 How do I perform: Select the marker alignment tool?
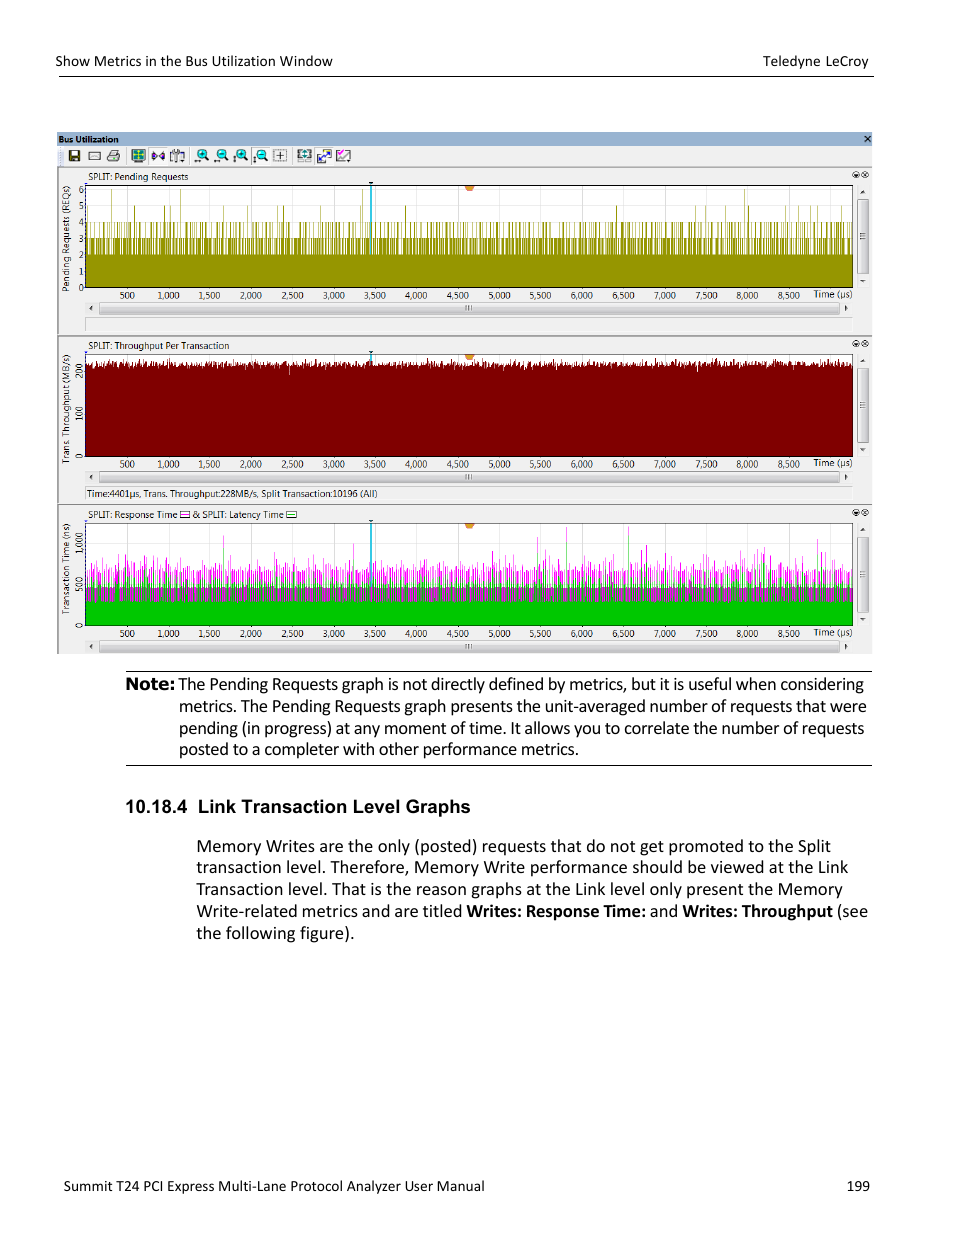click(157, 156)
